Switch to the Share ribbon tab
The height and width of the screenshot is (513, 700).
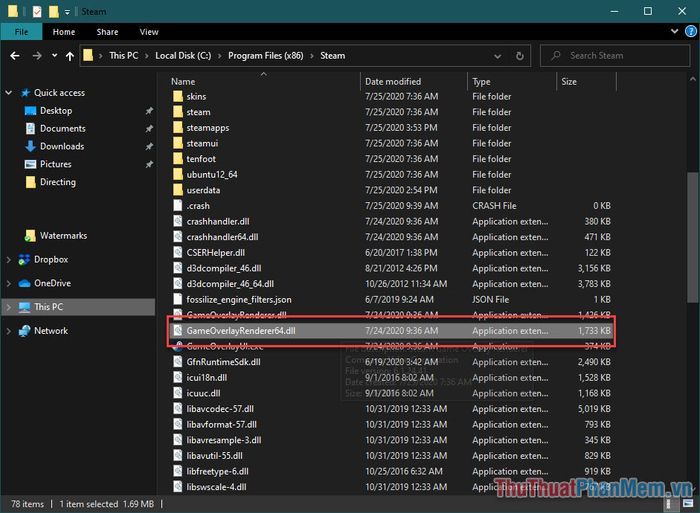[x=108, y=32]
